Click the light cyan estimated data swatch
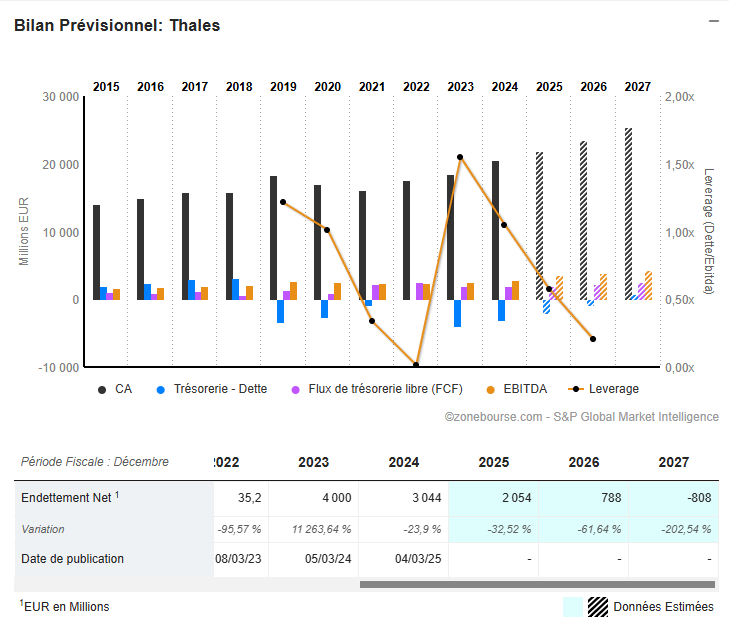Viewport: 729px width, 635px height. click(573, 607)
